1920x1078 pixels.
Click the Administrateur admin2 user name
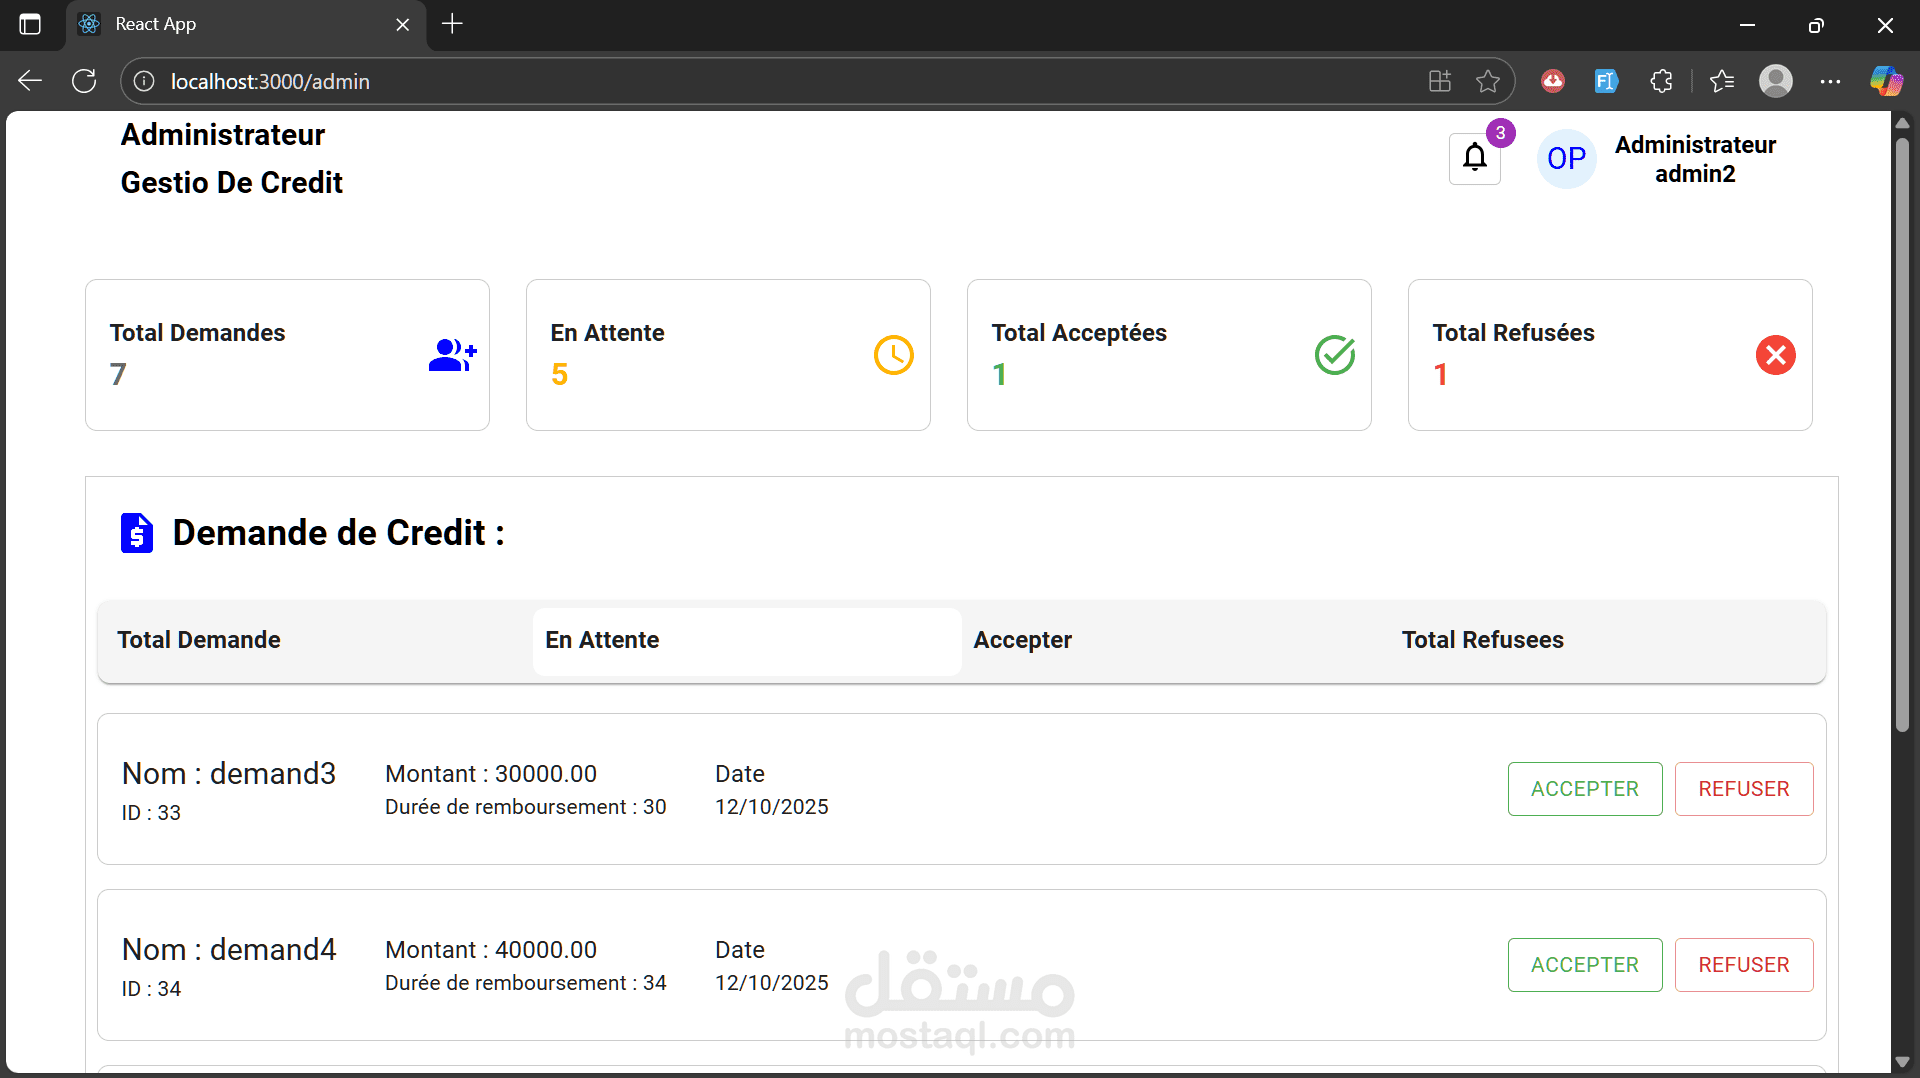coord(1695,159)
